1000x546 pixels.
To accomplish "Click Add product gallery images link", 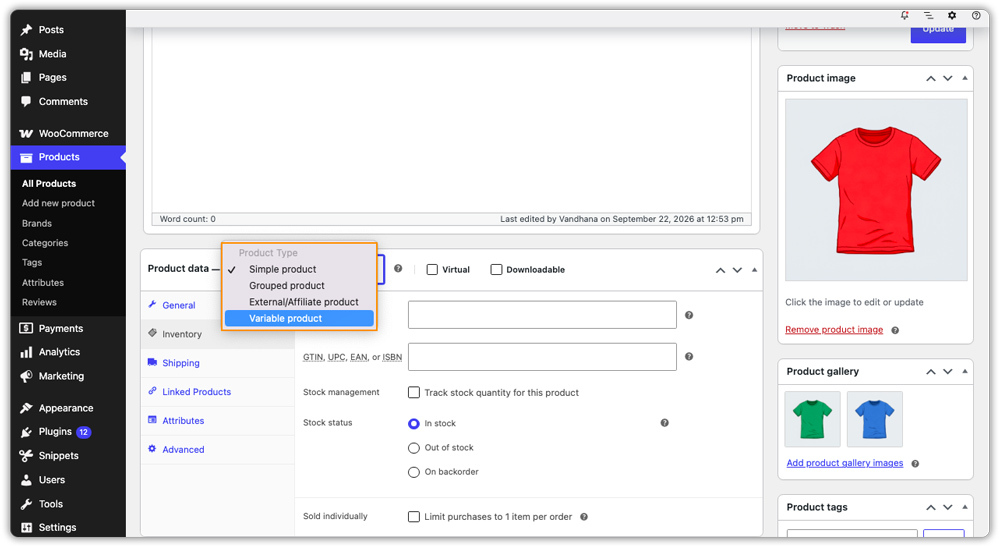I will click(x=844, y=463).
